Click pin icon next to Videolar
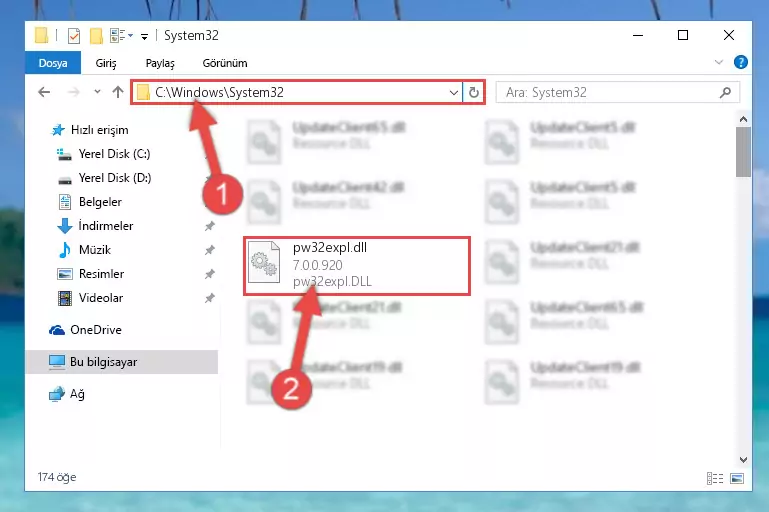 click(x=209, y=298)
